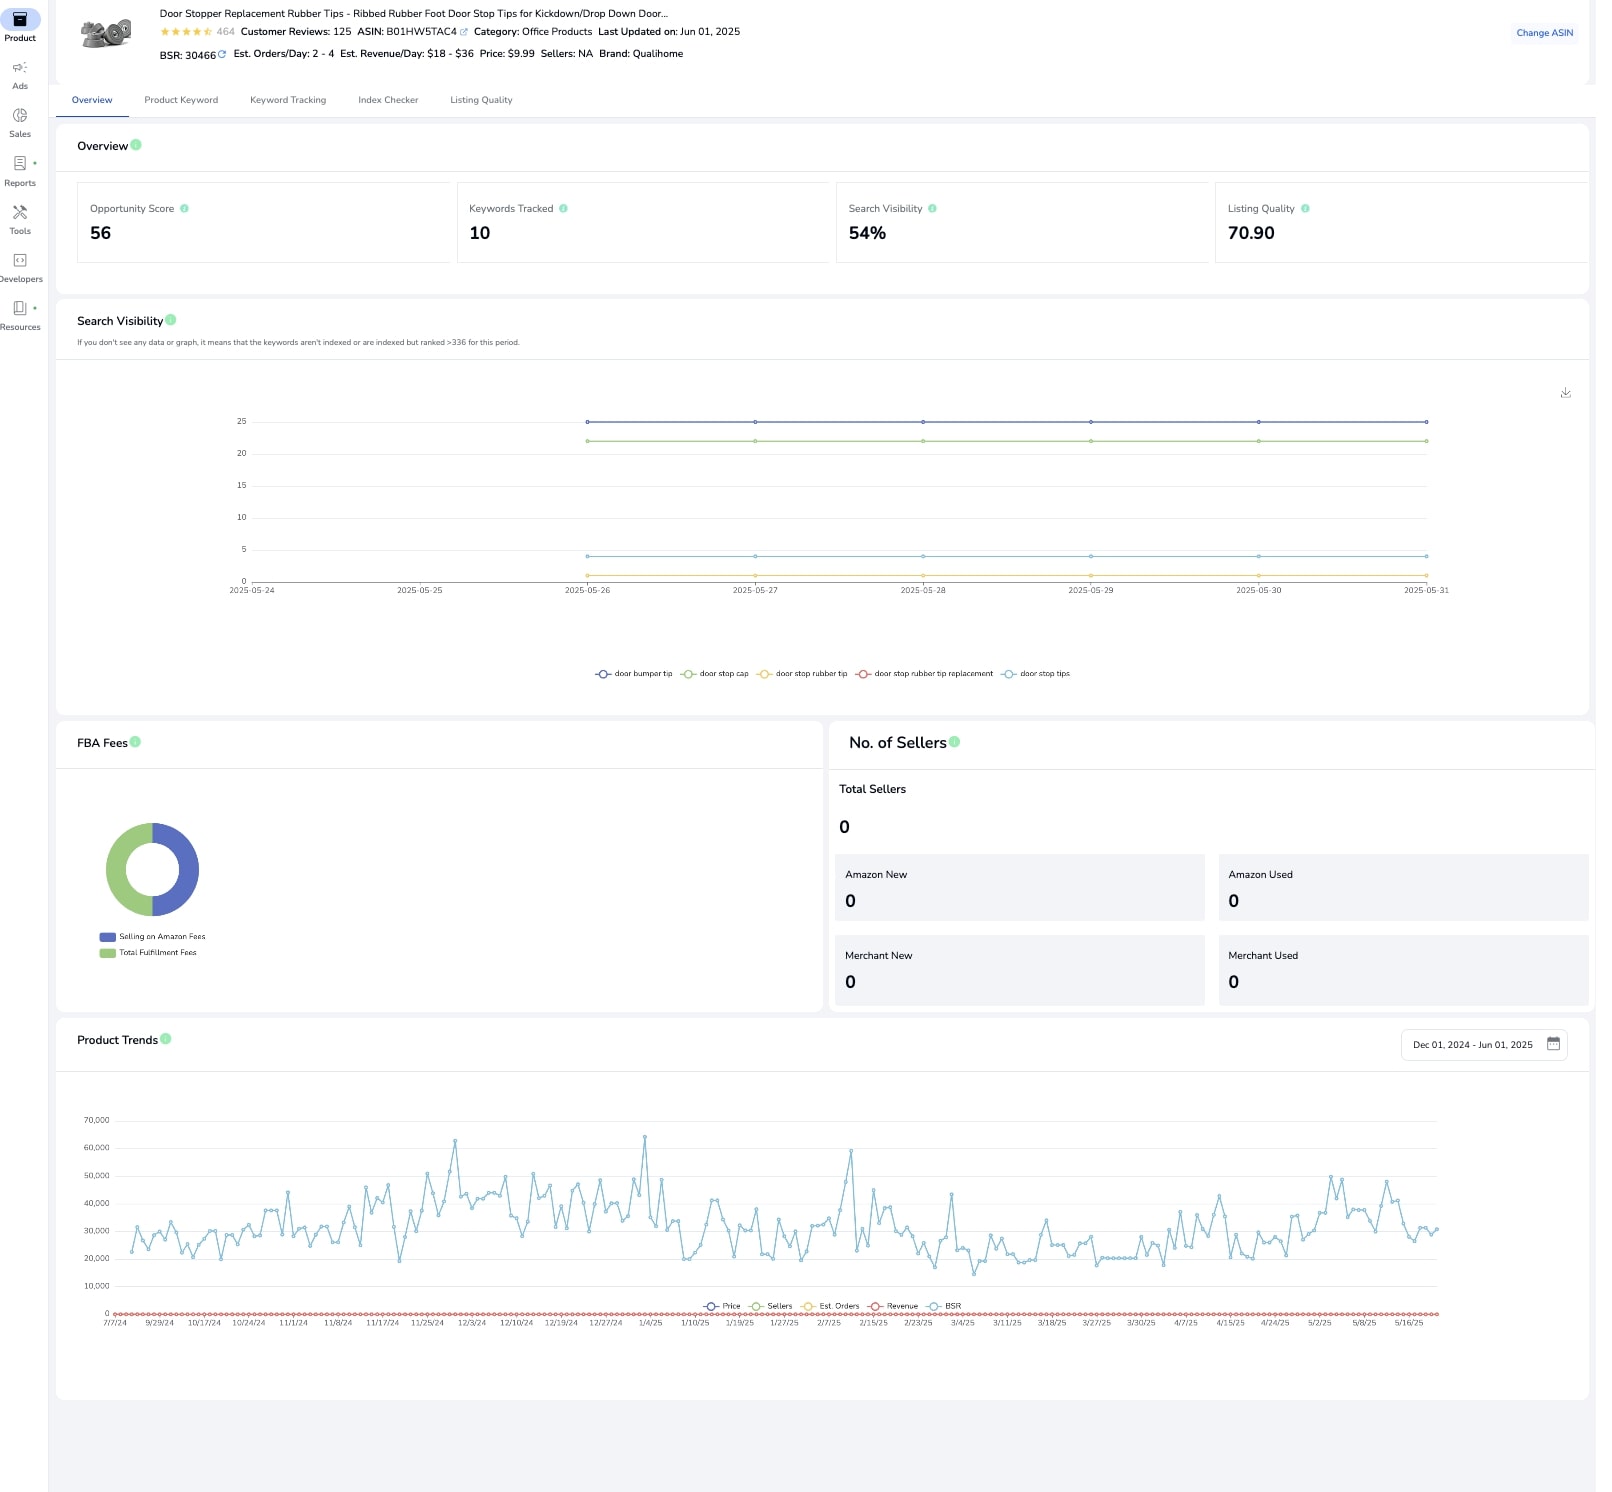Click Listing Quality card info icon

tap(1305, 209)
